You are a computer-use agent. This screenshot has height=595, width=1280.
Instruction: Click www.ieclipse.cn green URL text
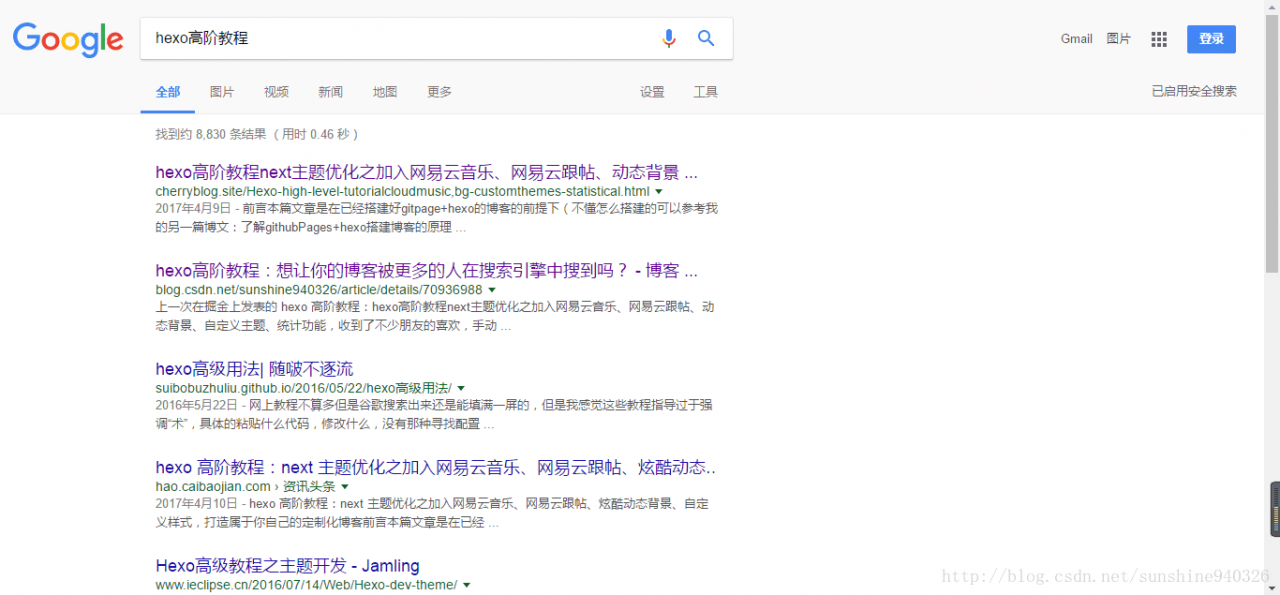click(x=306, y=585)
